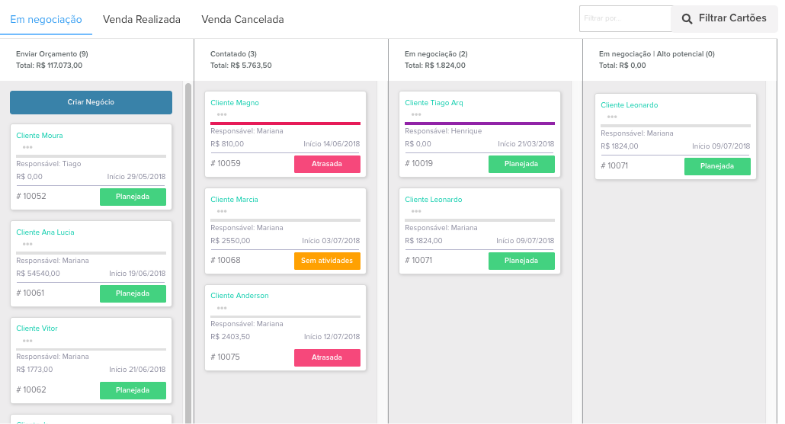Click Atrasada badge on Cliente Magno card
Screen dimensions: 785x424
point(326,164)
